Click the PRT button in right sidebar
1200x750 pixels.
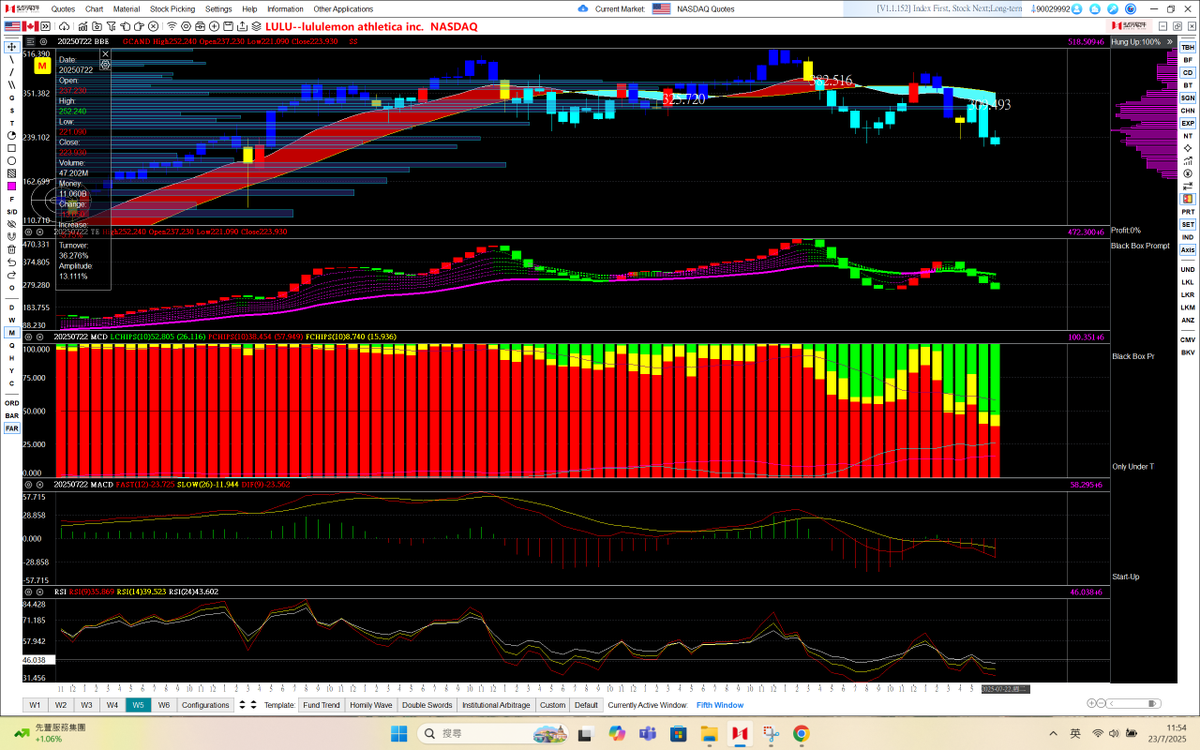coord(1188,212)
